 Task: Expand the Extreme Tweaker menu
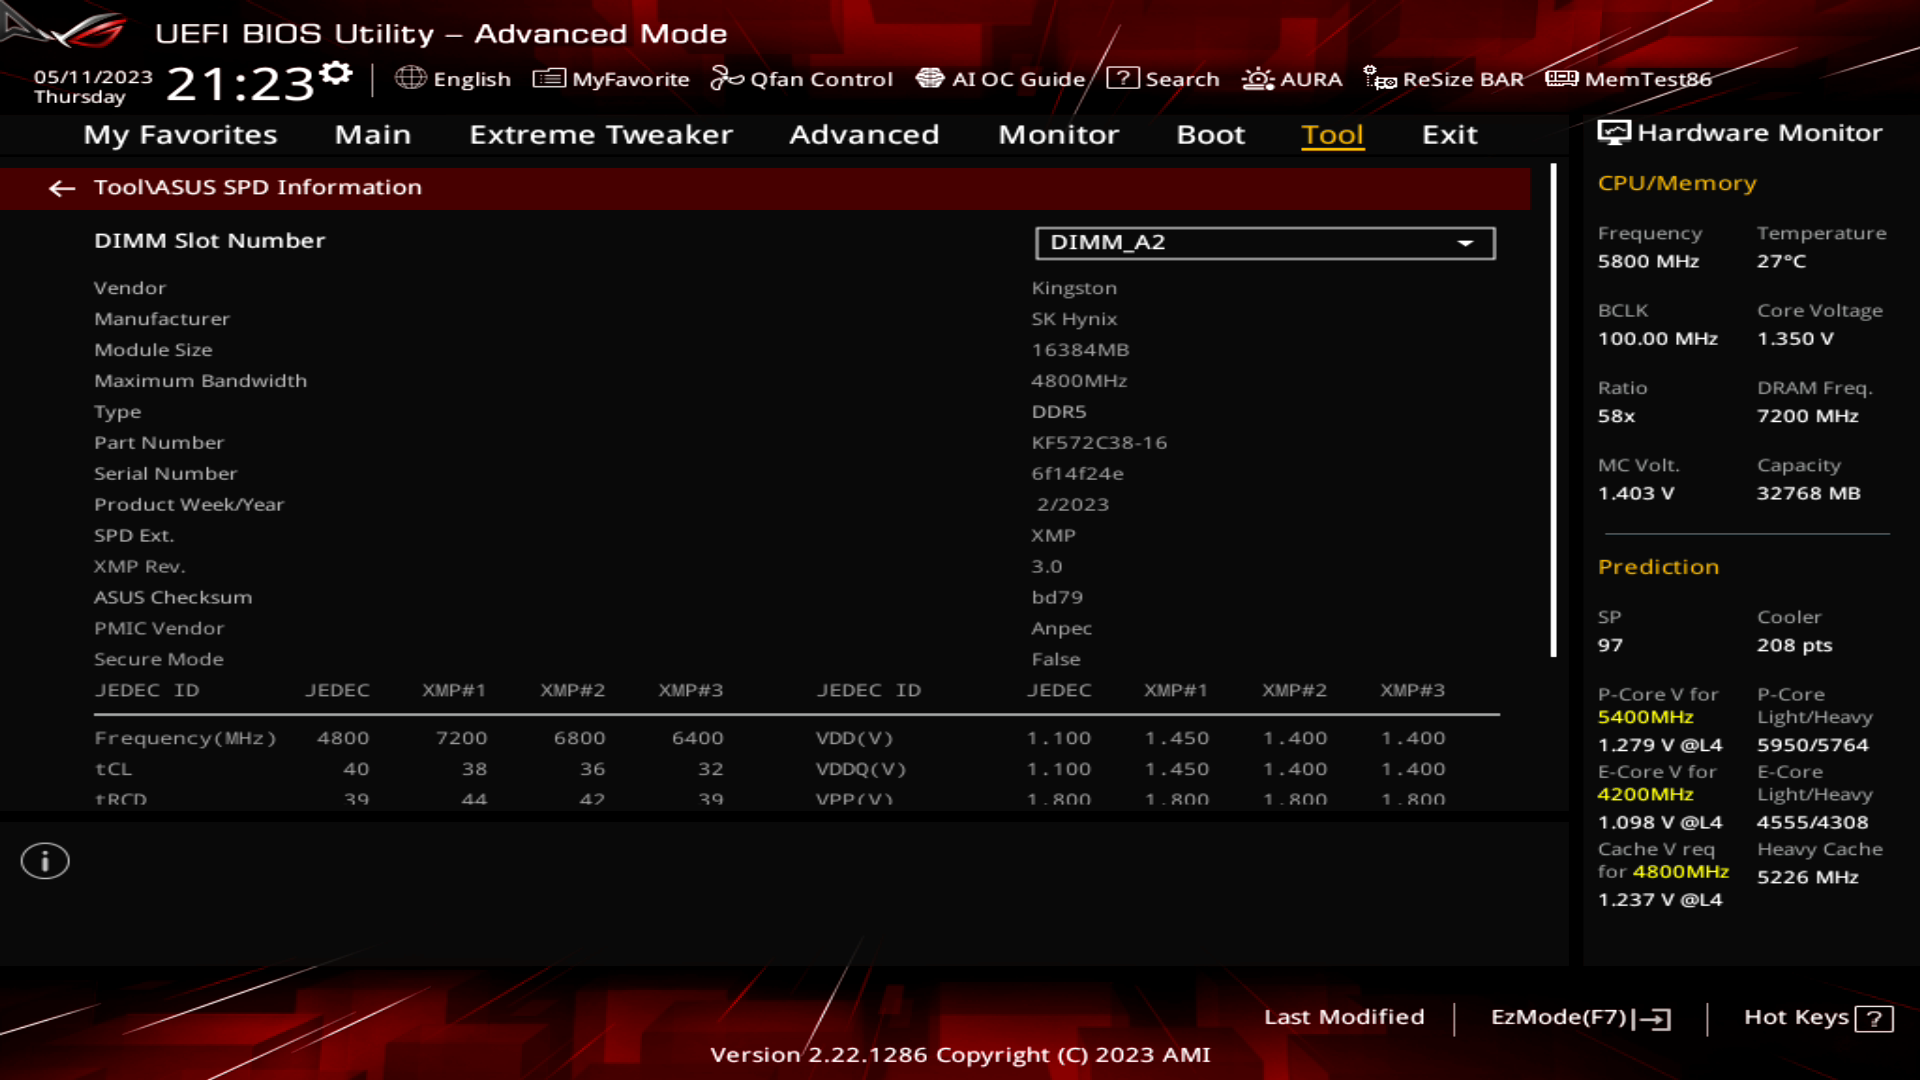(x=601, y=133)
